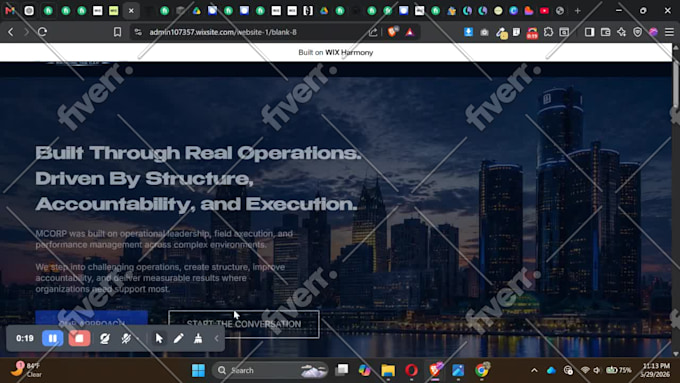Go back to the previous page
The height and width of the screenshot is (383, 680).
point(11,32)
